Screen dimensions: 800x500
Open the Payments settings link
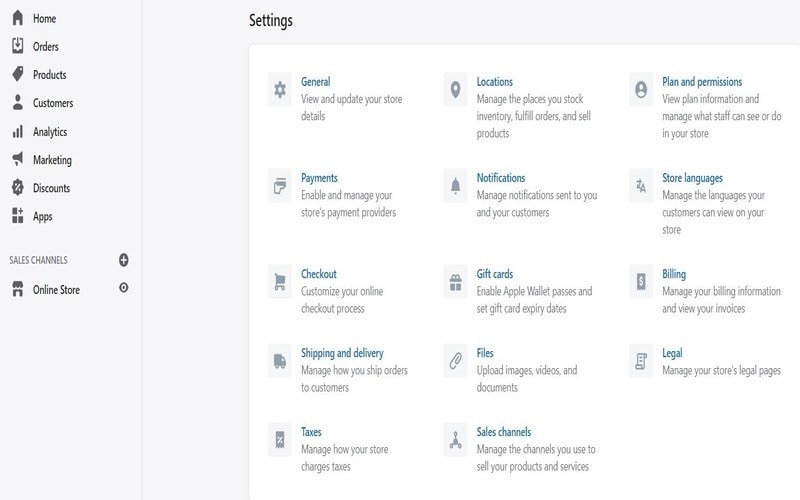click(319, 178)
